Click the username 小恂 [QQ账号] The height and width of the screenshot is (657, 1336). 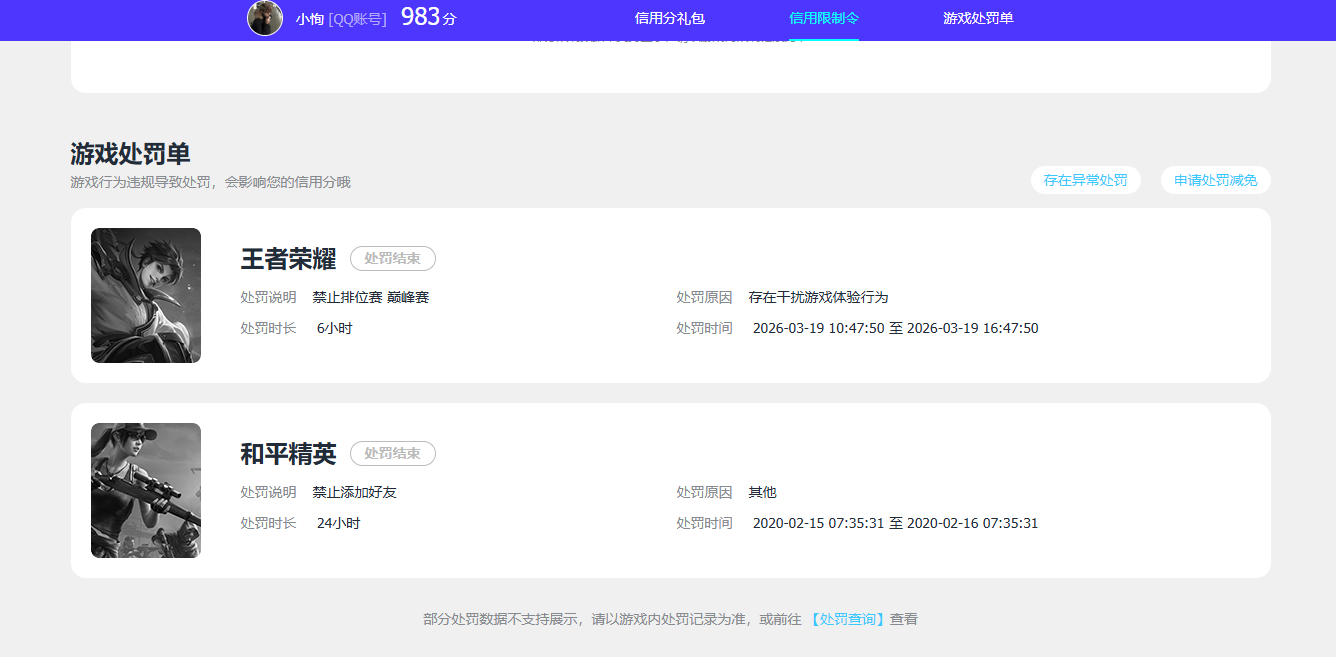pos(341,19)
